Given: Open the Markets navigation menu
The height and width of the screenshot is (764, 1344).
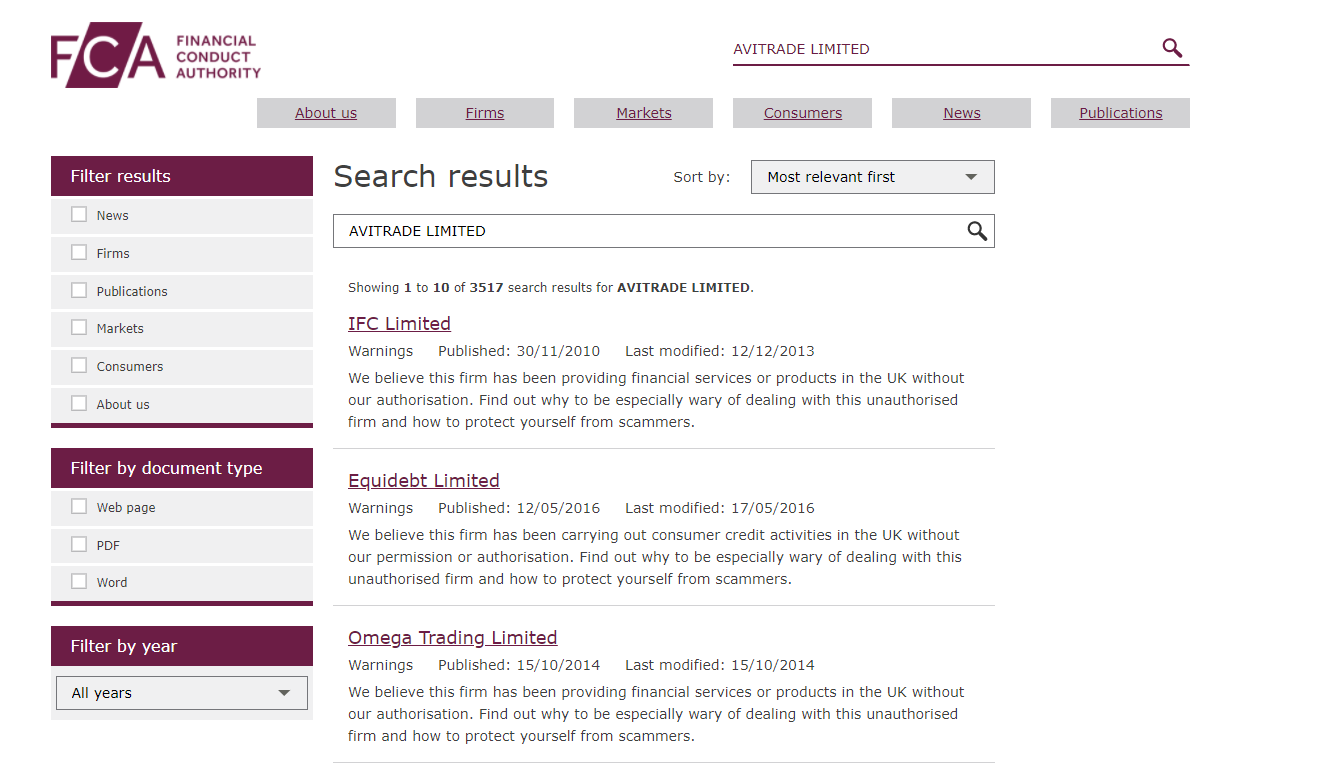Looking at the screenshot, I should tap(644, 113).
